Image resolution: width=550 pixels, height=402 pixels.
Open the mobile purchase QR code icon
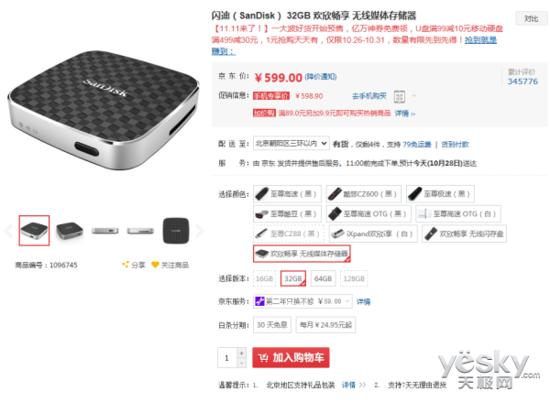click(x=399, y=96)
